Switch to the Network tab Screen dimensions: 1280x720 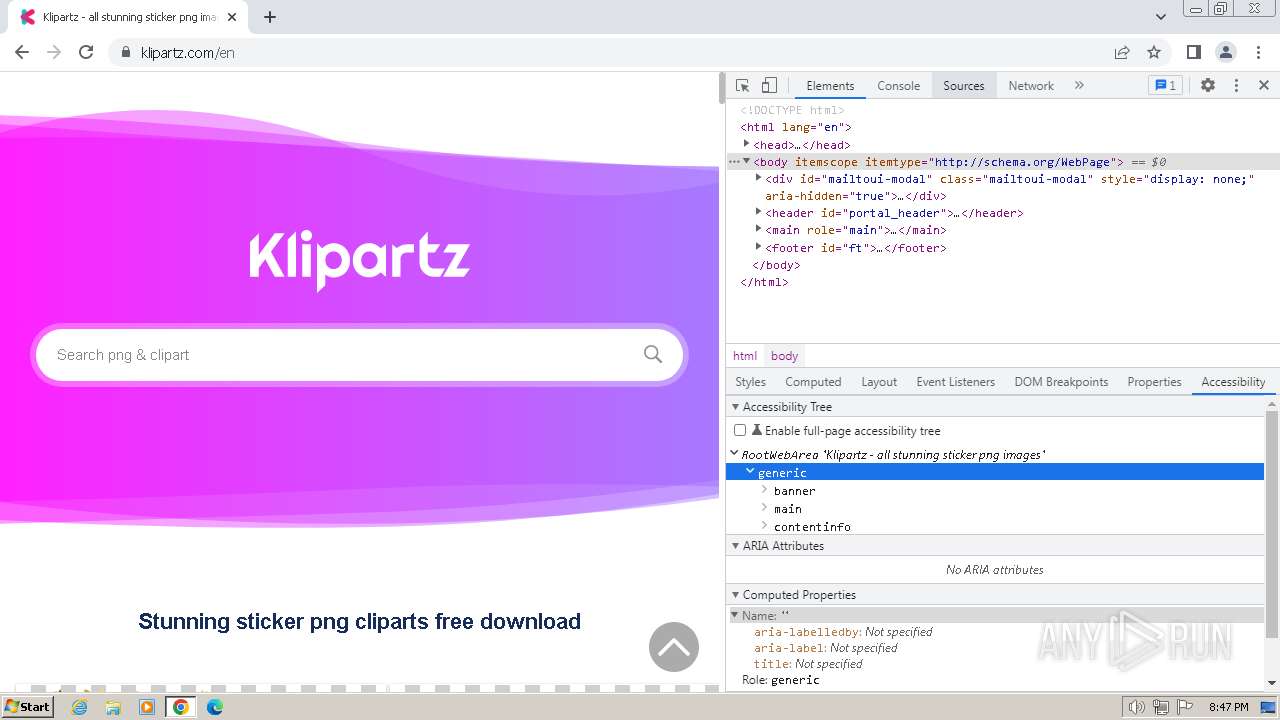[x=1031, y=85]
